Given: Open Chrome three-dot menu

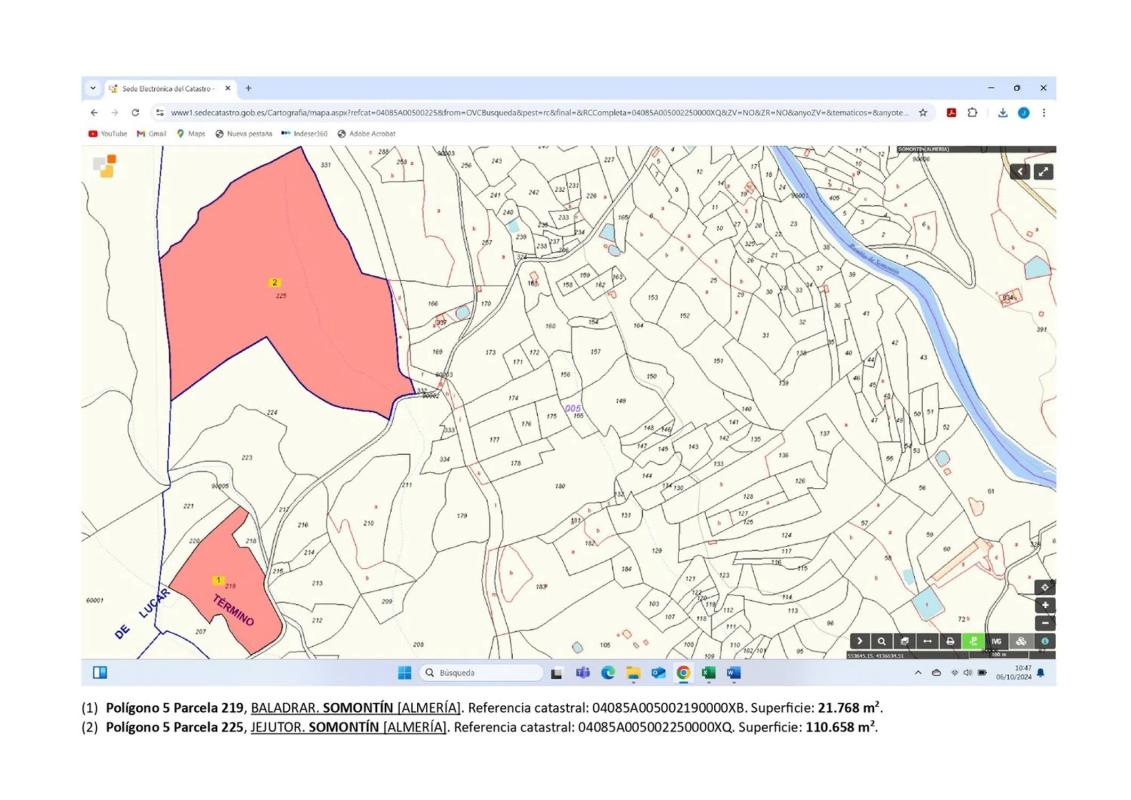Looking at the screenshot, I should 1044,113.
